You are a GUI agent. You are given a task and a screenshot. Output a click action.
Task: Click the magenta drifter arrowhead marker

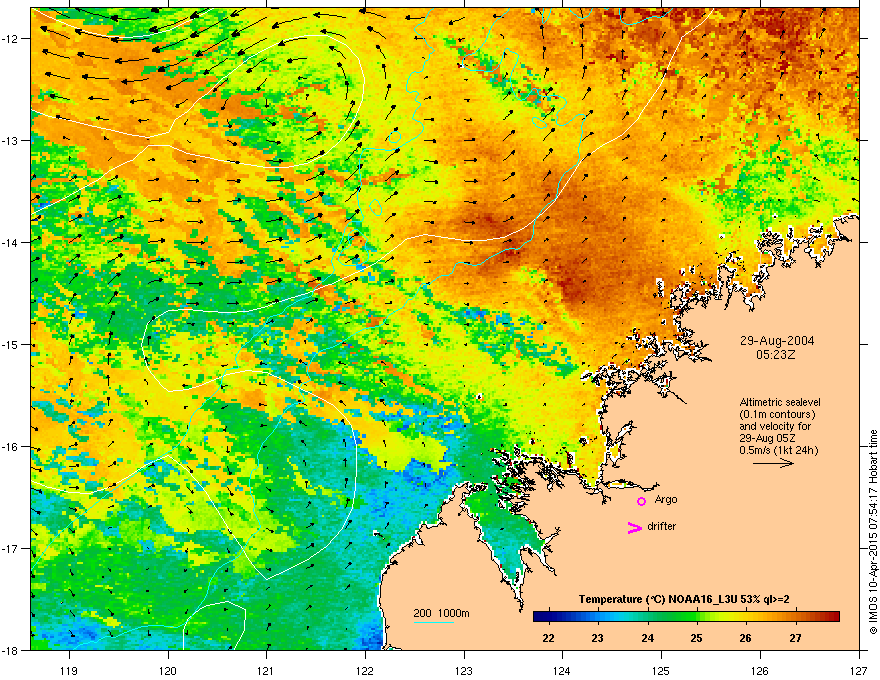tap(635, 527)
